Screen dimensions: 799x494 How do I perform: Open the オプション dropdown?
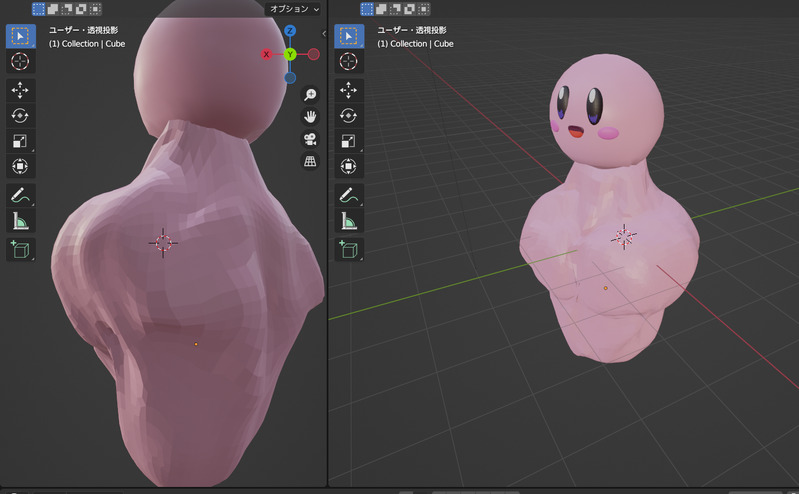click(x=293, y=9)
